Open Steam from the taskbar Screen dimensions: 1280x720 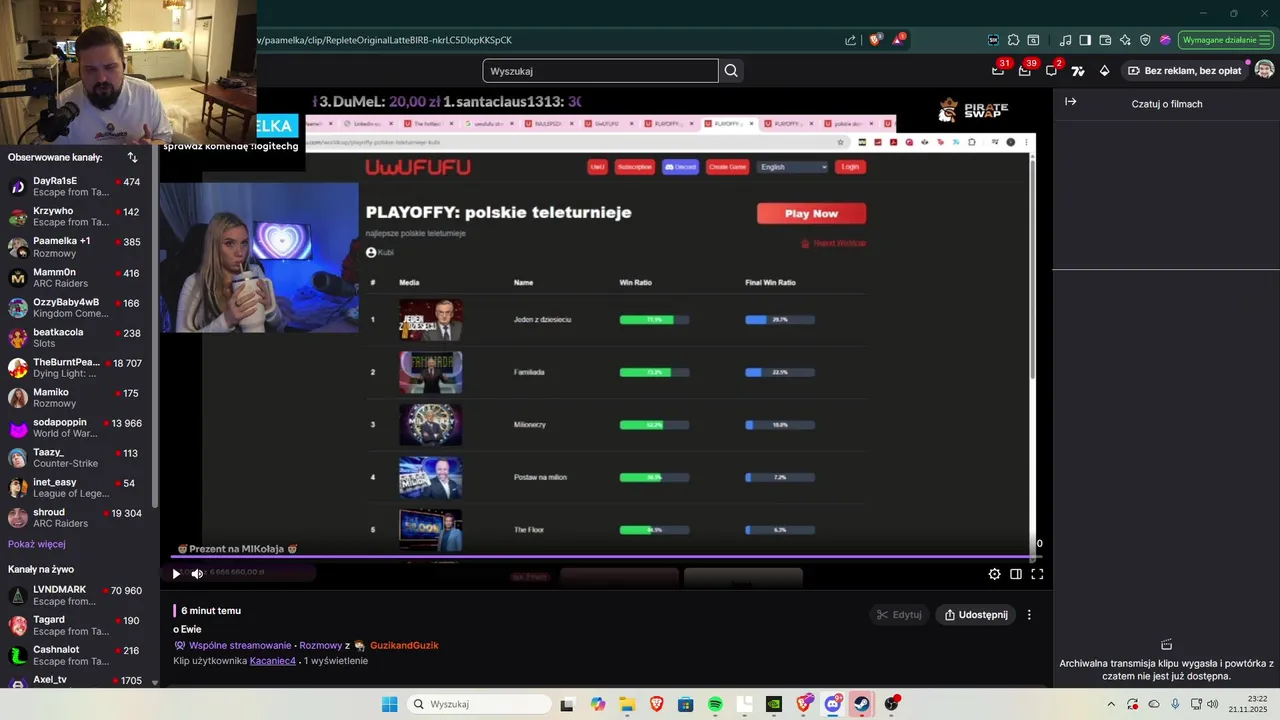tap(861, 704)
